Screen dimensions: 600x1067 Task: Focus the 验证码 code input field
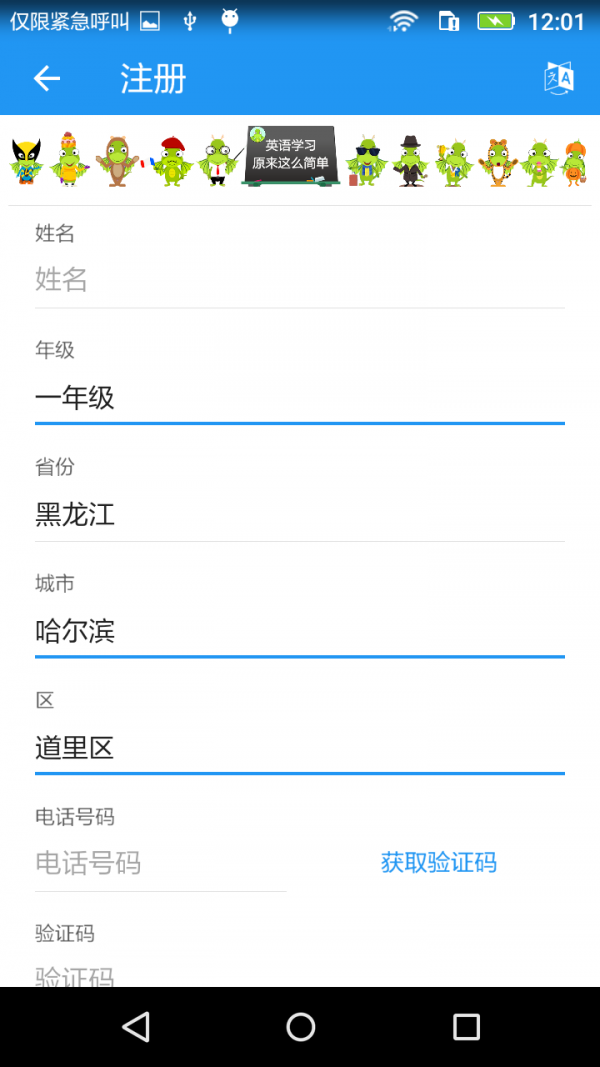pyautogui.click(x=300, y=975)
